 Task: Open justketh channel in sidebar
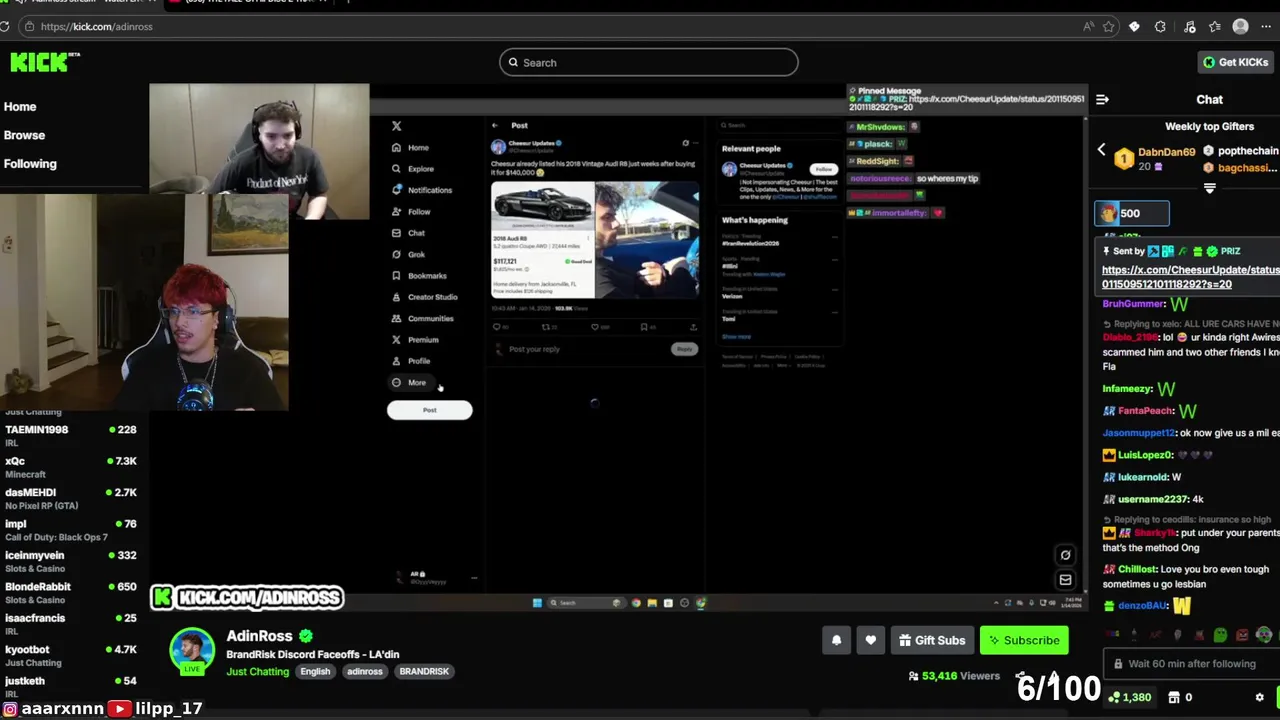point(70,686)
